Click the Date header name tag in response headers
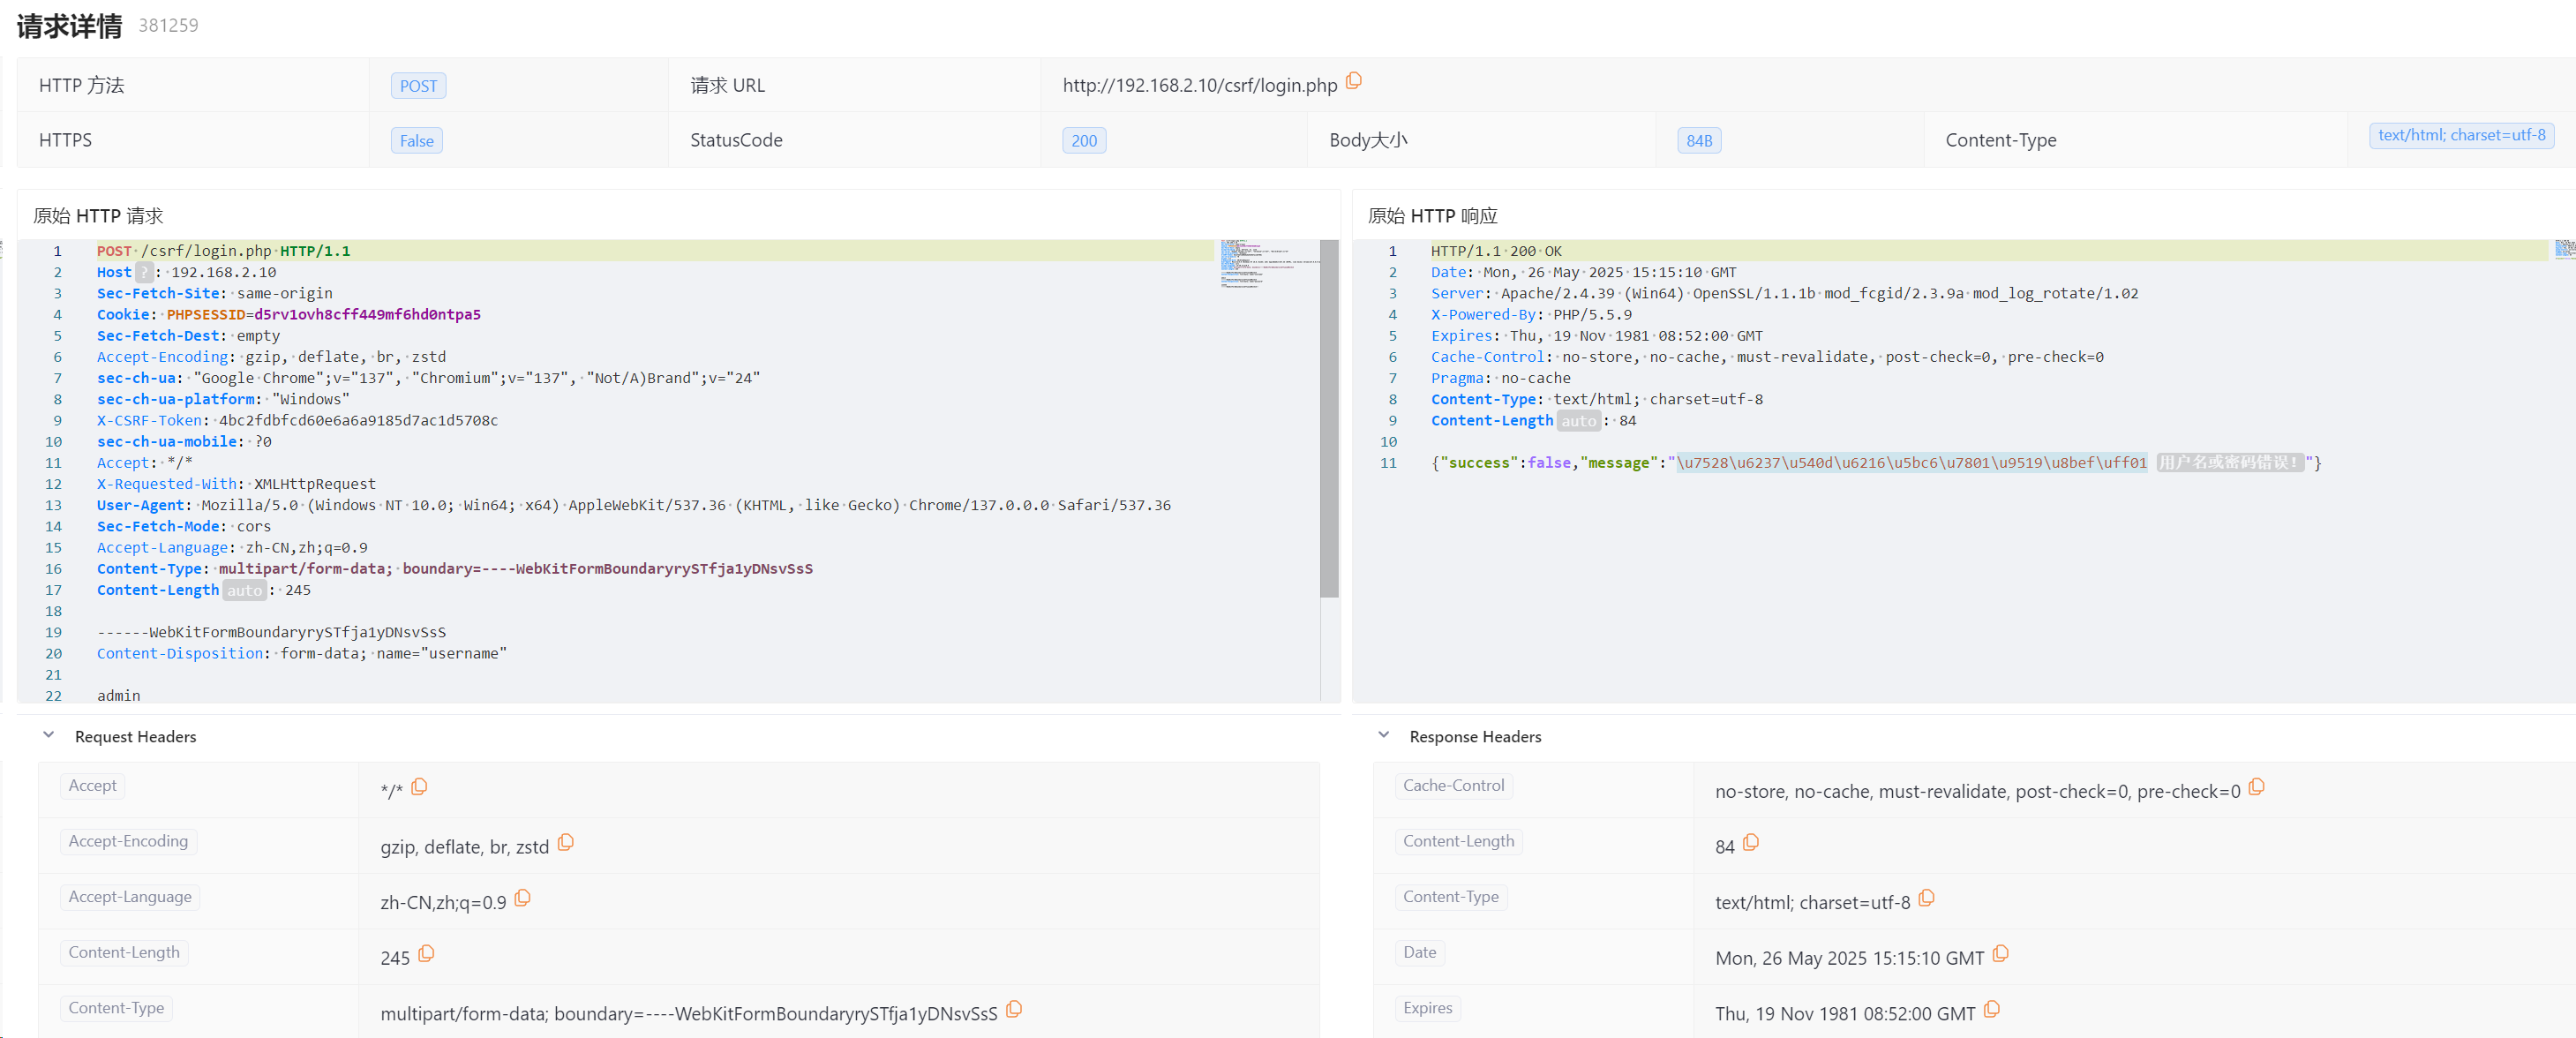 click(x=1419, y=952)
